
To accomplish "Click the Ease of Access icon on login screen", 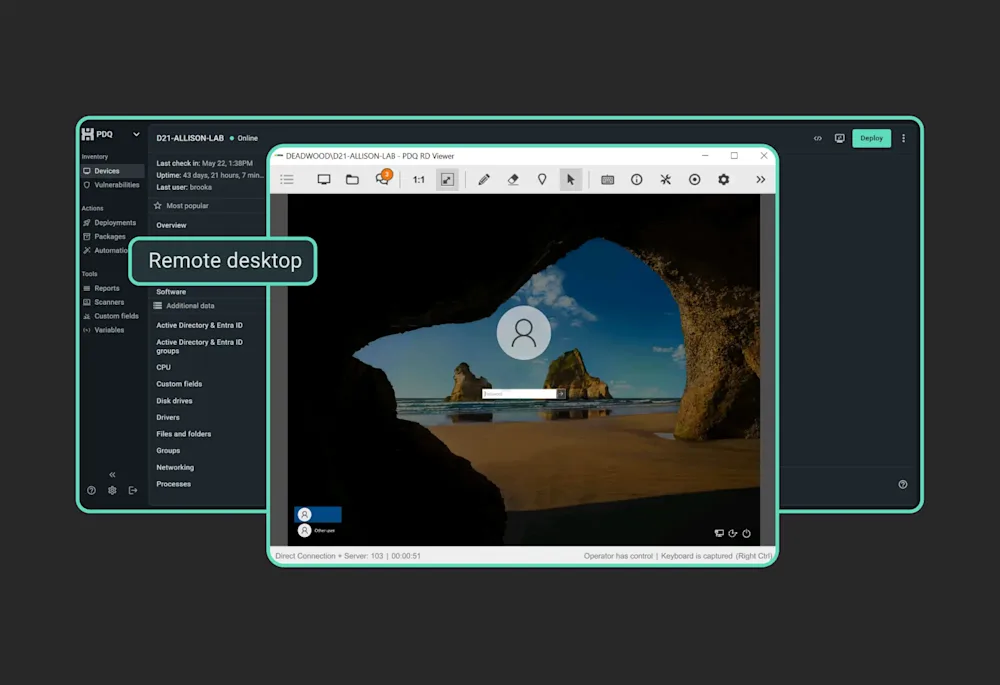I will (x=733, y=533).
